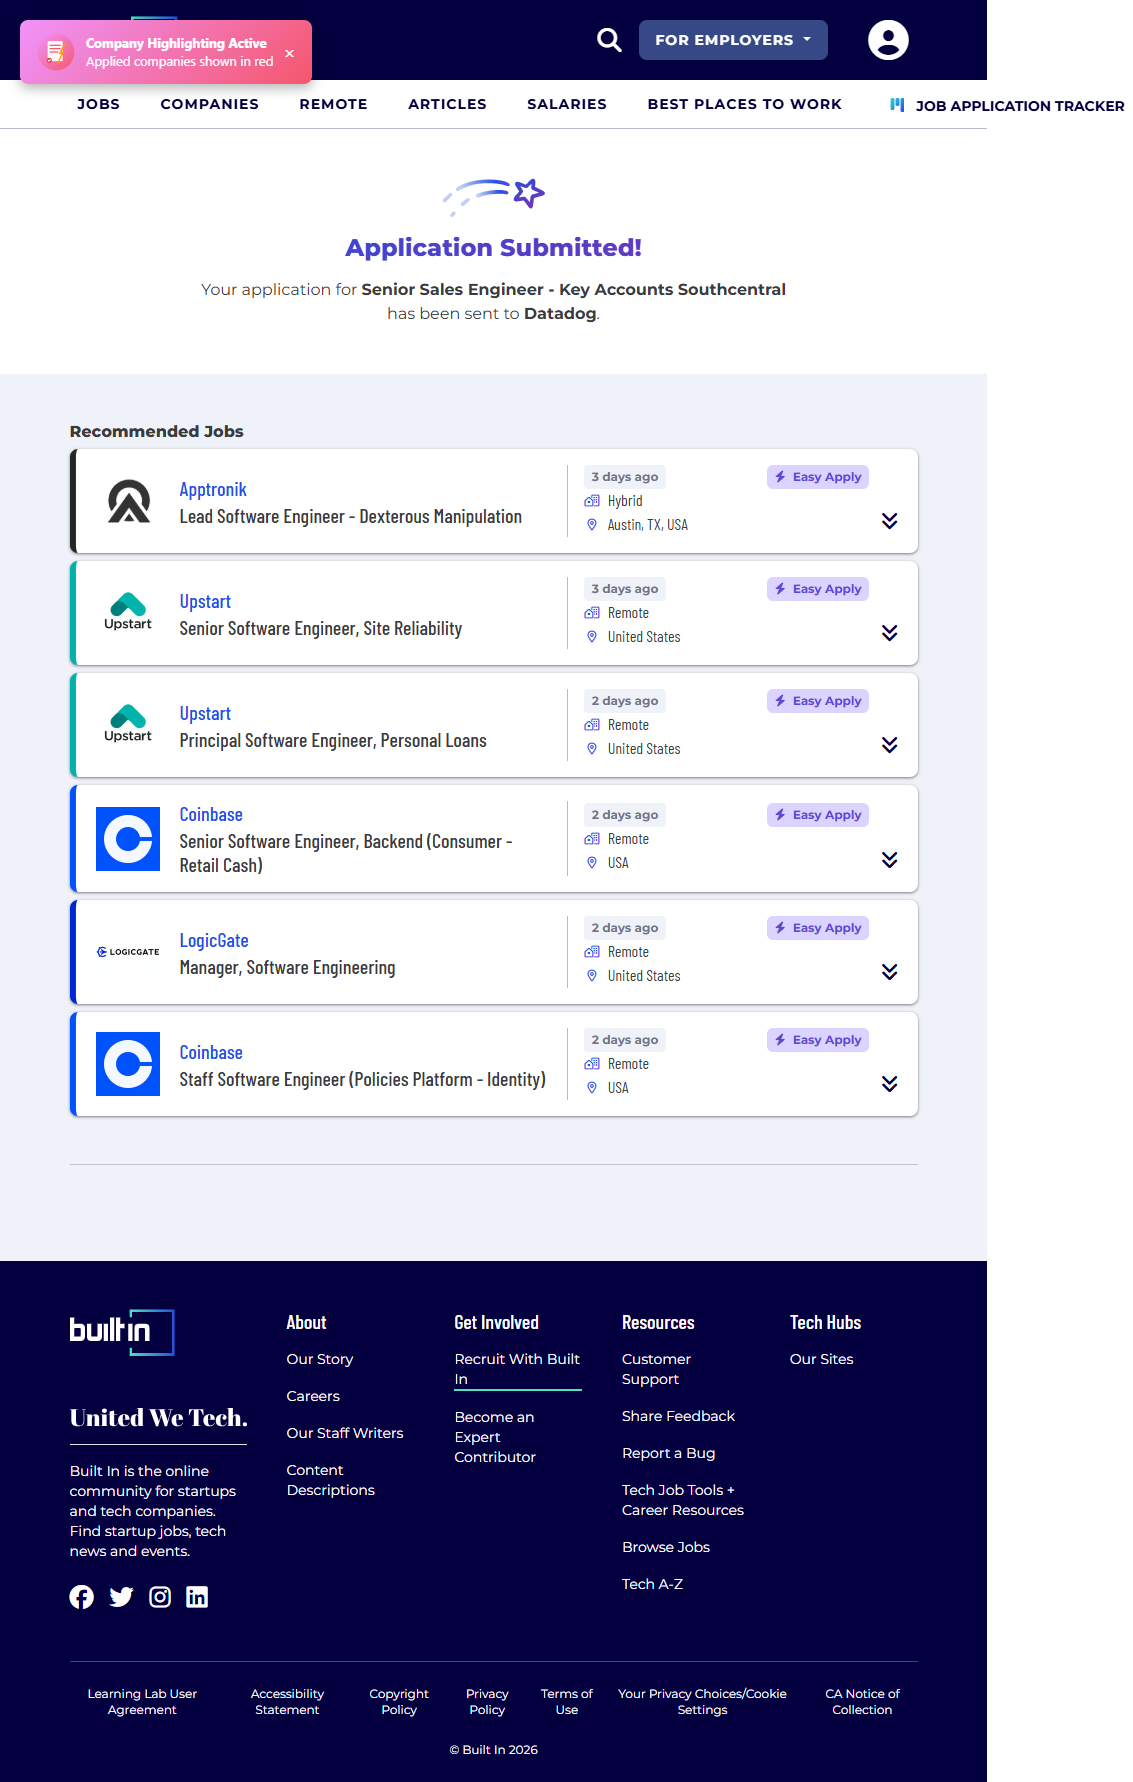Click the Apptronik company logo
Viewport: 1133px width, 1782px height.
point(128,502)
